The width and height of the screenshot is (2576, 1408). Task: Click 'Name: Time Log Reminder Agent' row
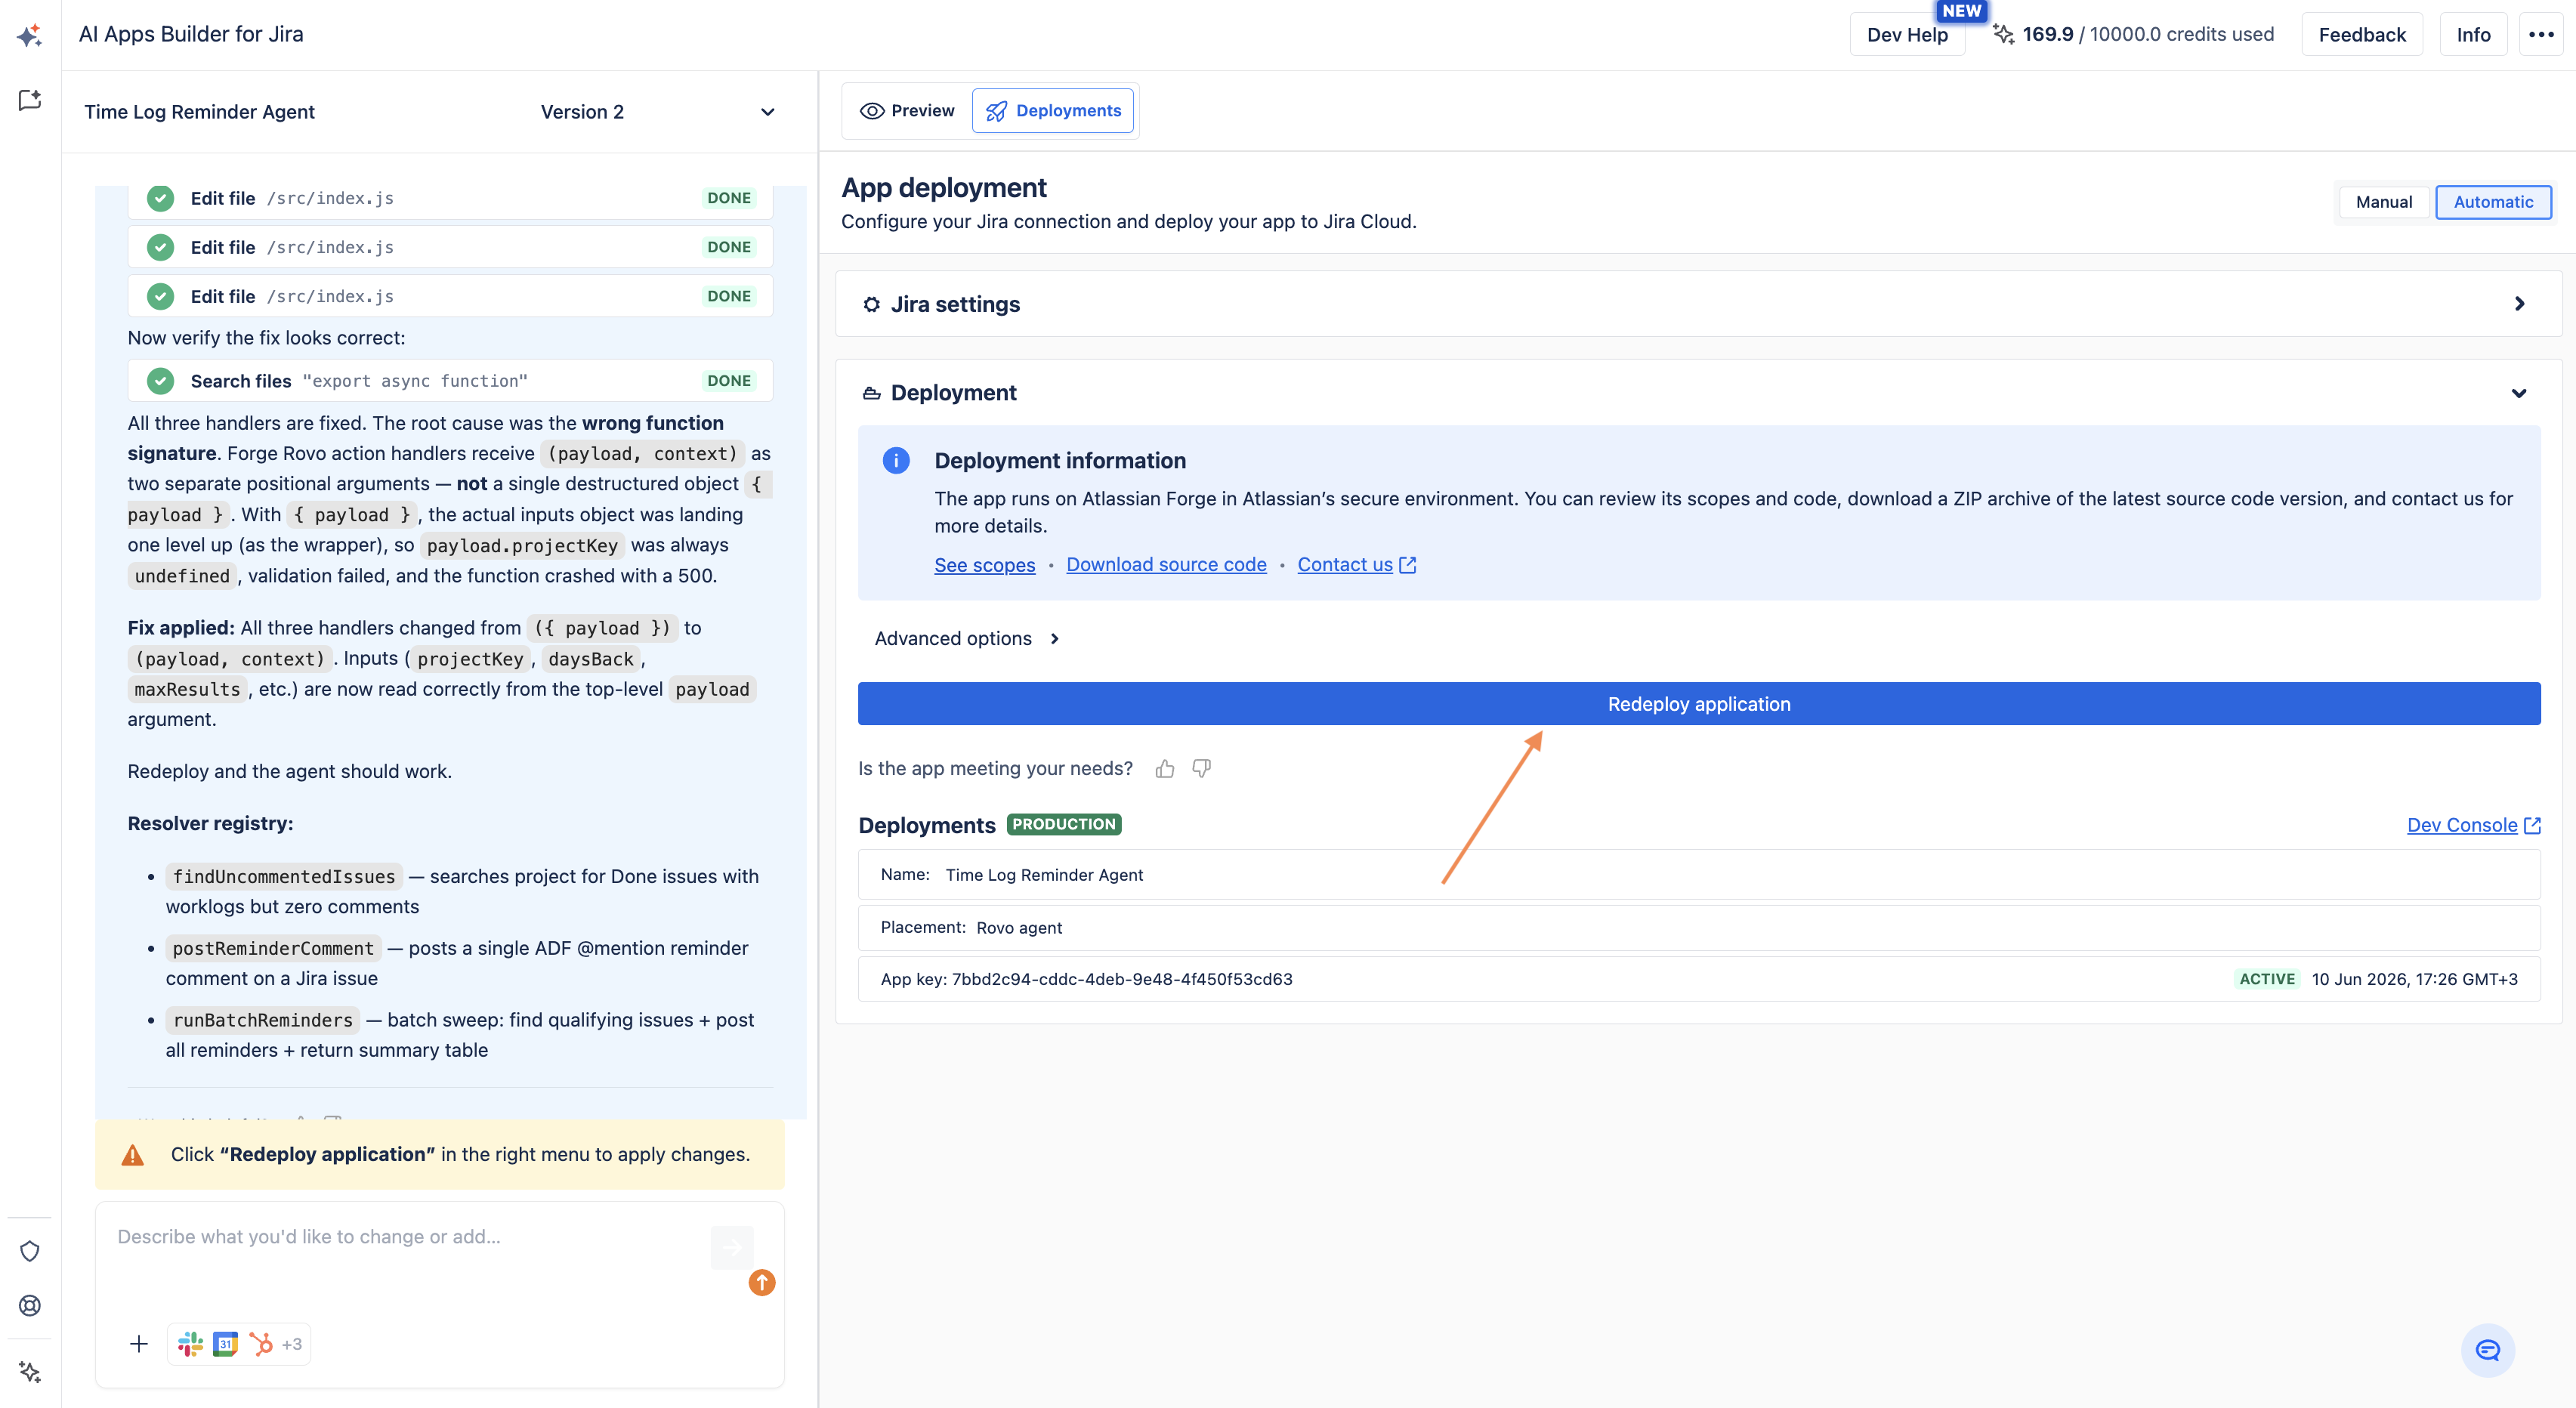tap(1699, 875)
